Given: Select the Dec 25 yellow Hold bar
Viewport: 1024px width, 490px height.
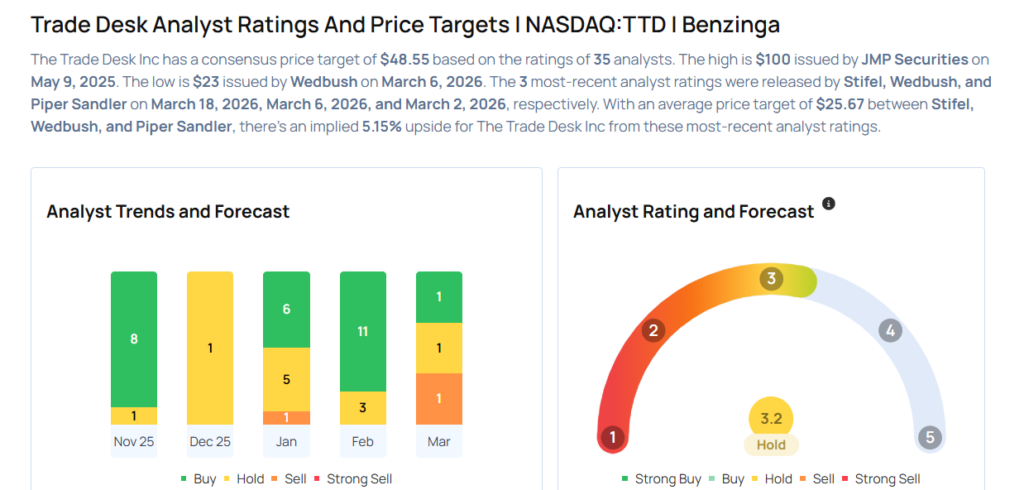Looking at the screenshot, I should [210, 348].
